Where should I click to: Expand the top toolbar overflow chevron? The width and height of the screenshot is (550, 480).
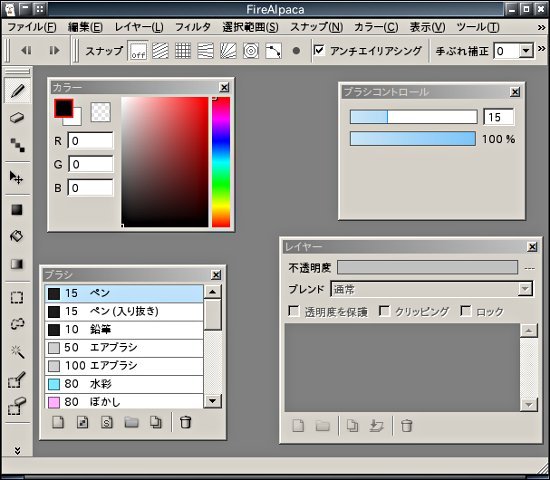click(542, 48)
